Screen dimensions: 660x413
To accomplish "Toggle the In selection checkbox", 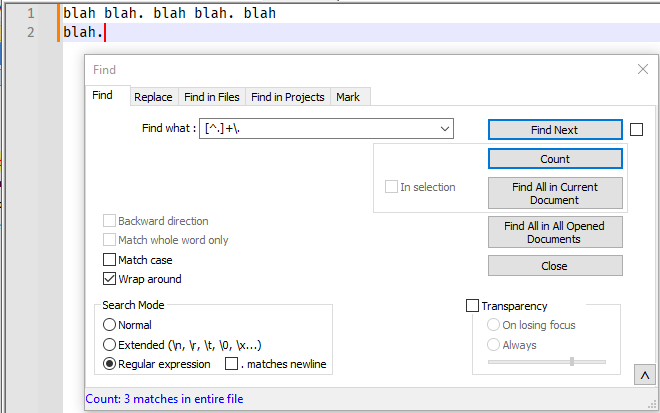I will (391, 187).
